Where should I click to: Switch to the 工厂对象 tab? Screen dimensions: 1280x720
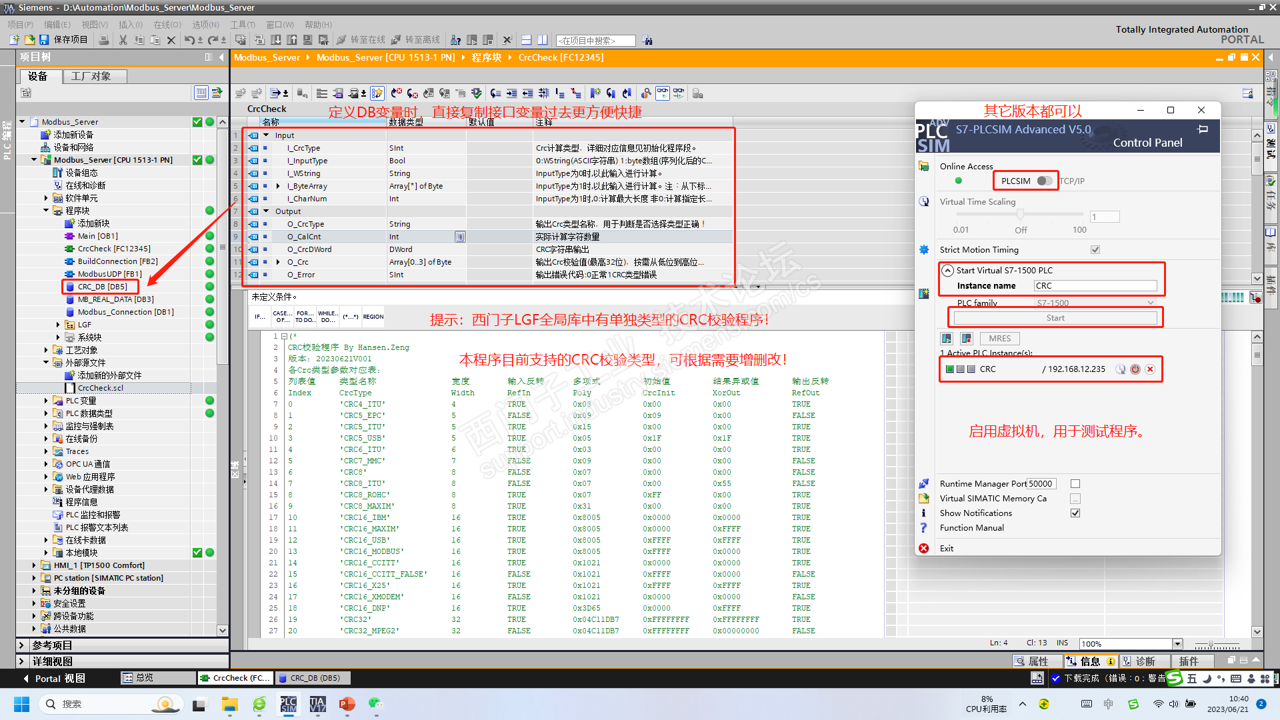click(x=92, y=76)
